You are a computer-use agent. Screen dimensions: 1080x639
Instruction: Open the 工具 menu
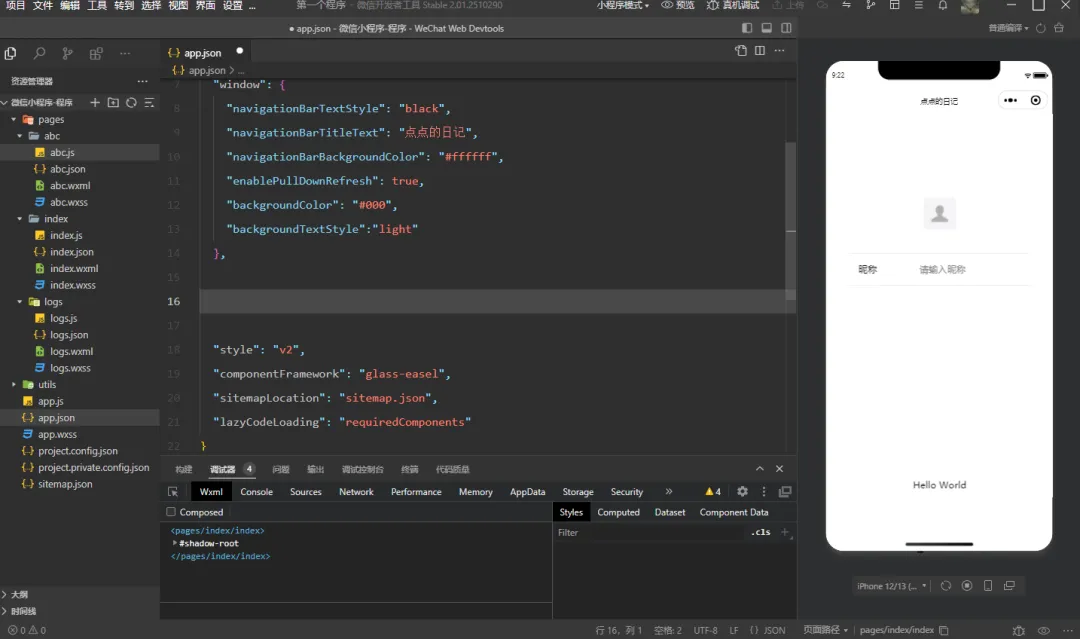tap(96, 6)
